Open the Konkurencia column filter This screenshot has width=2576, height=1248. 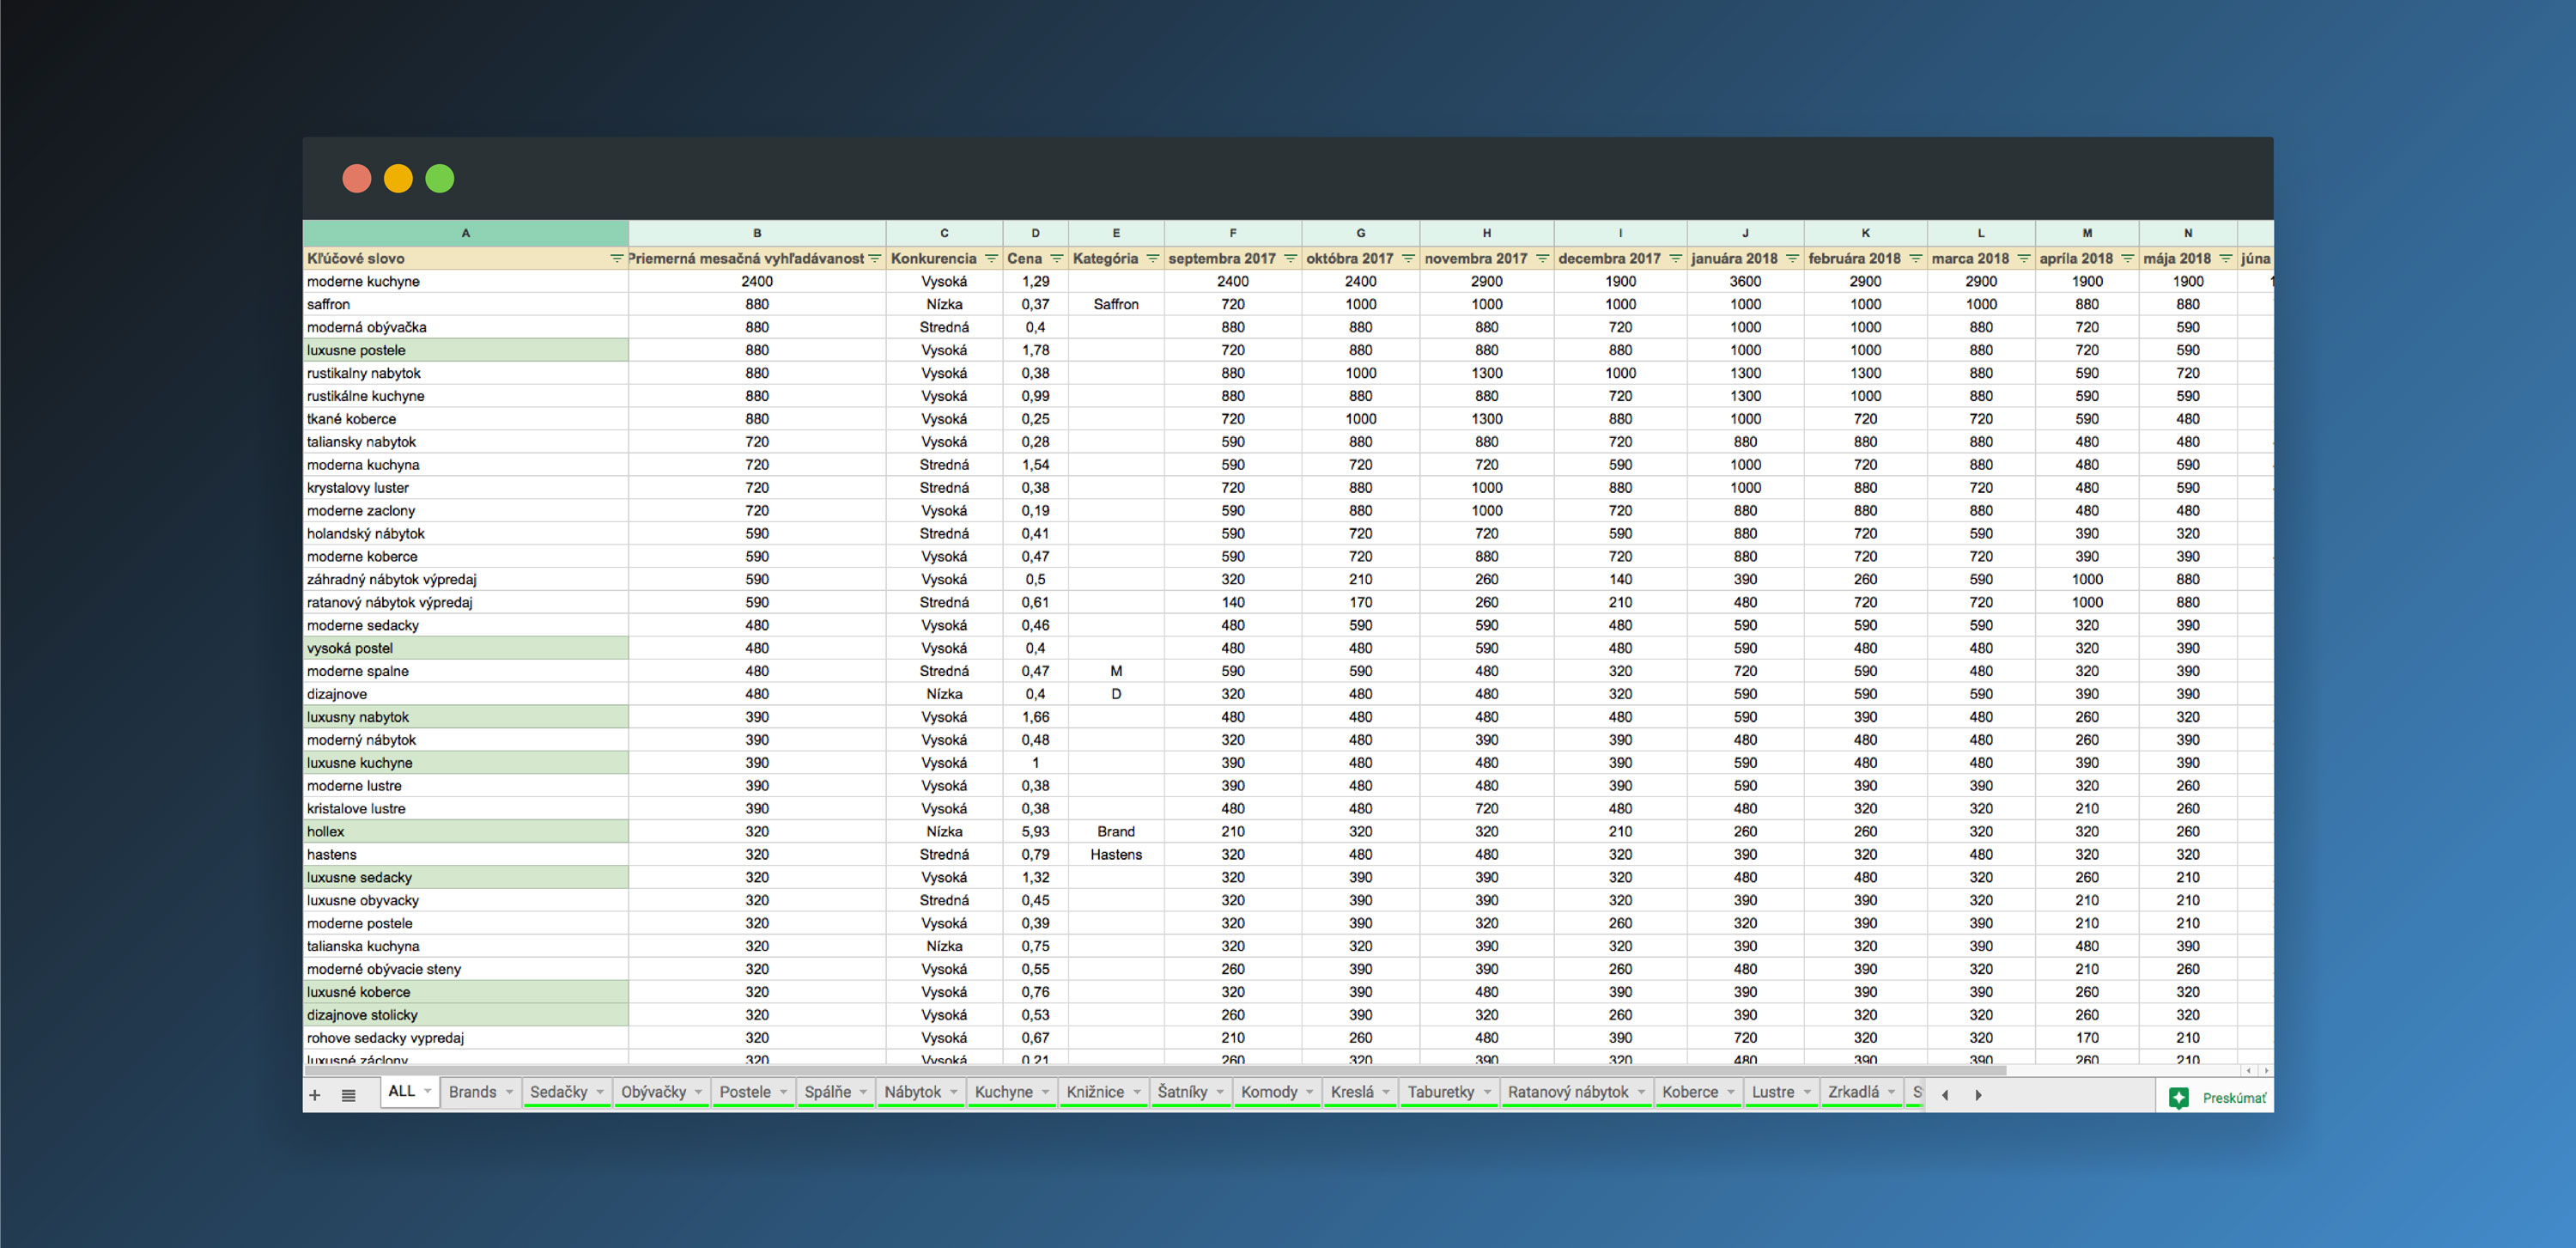991,258
